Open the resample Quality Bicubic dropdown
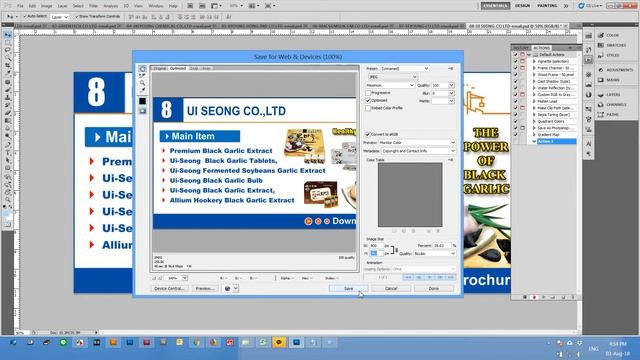Image resolution: width=640 pixels, height=360 pixels. click(434, 254)
